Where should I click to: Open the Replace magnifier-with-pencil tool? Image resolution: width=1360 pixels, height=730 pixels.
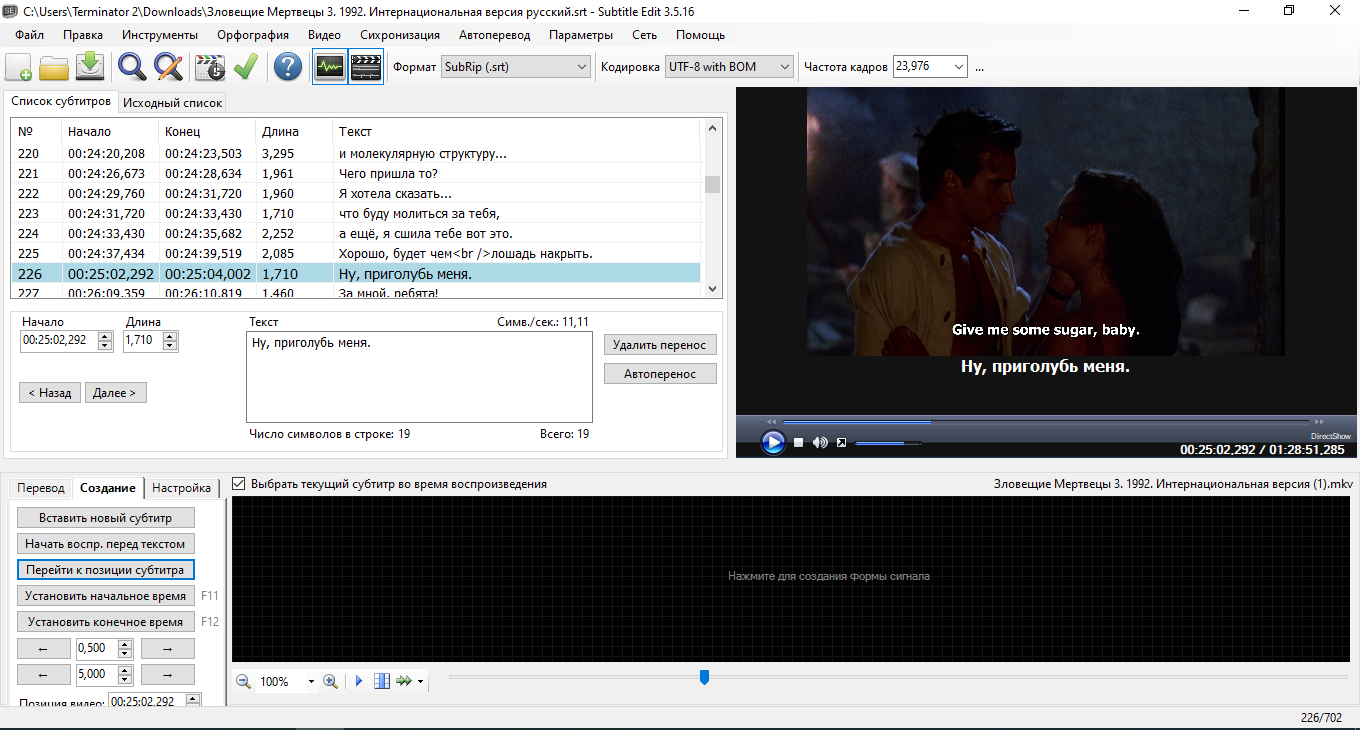point(168,67)
